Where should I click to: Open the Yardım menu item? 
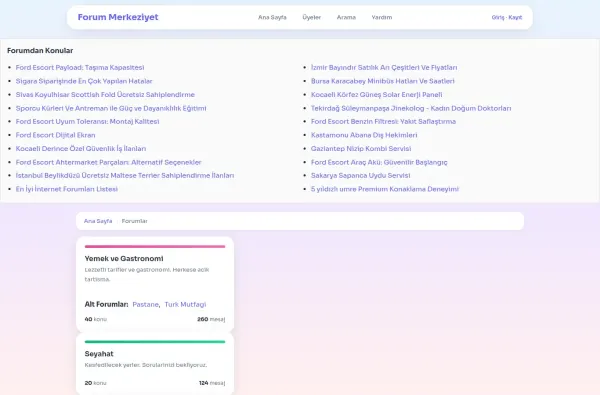click(382, 17)
